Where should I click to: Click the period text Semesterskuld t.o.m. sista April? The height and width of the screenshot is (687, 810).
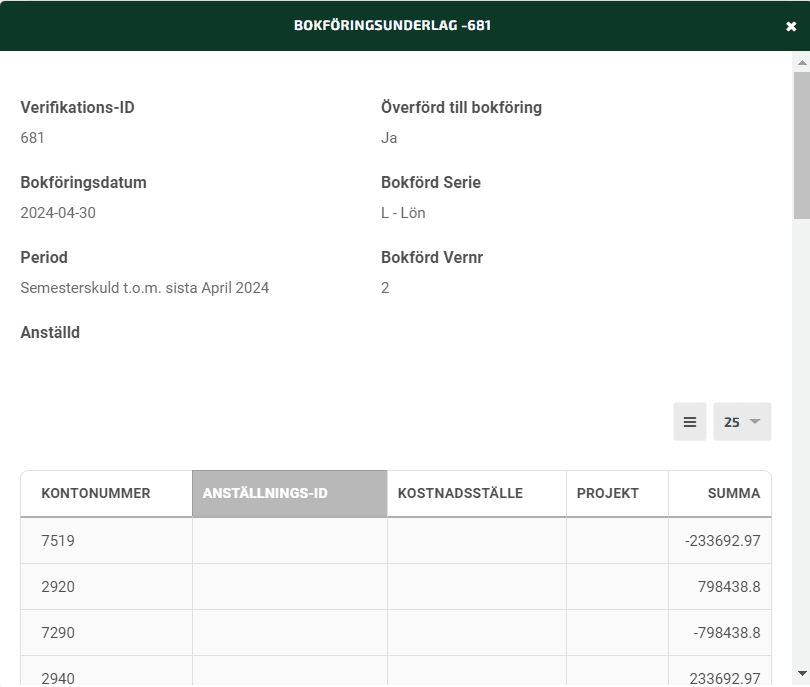pyautogui.click(x=144, y=288)
